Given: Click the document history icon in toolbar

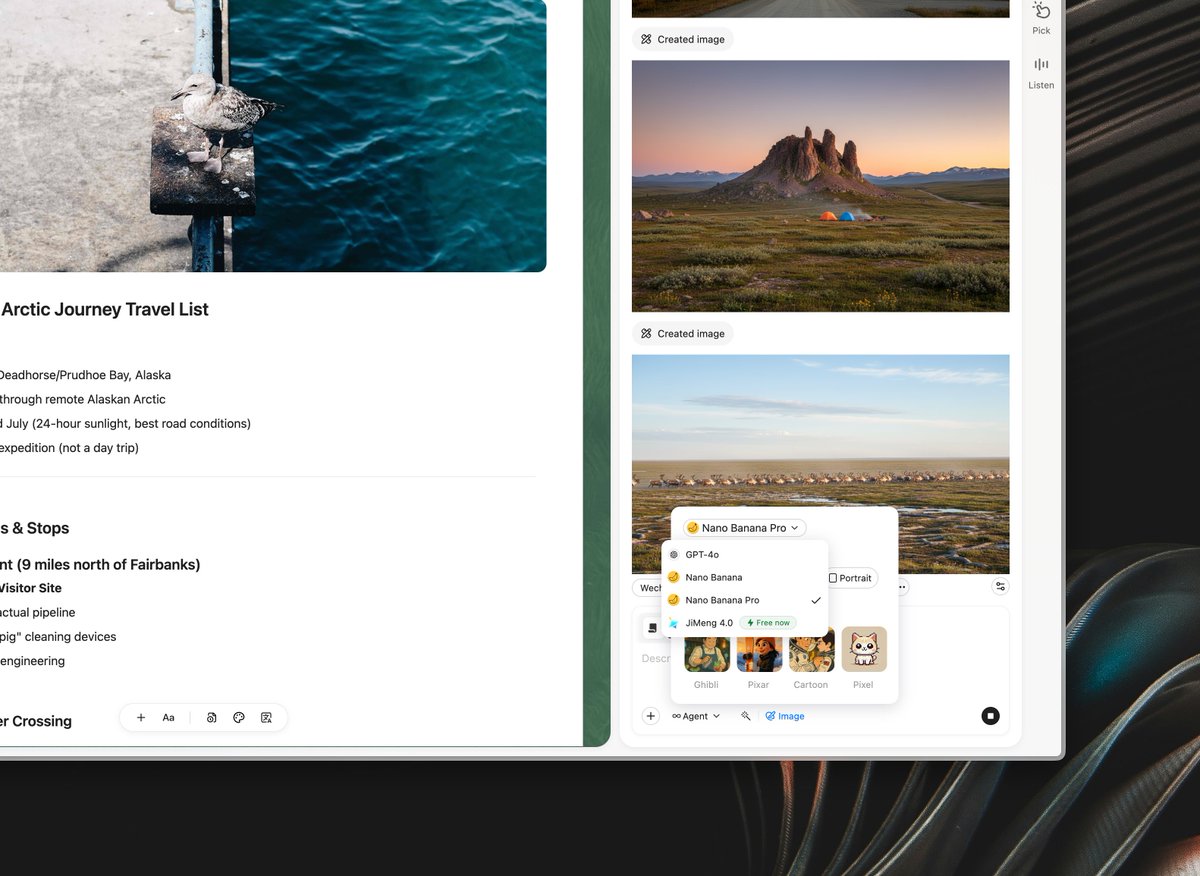Looking at the screenshot, I should (x=211, y=717).
